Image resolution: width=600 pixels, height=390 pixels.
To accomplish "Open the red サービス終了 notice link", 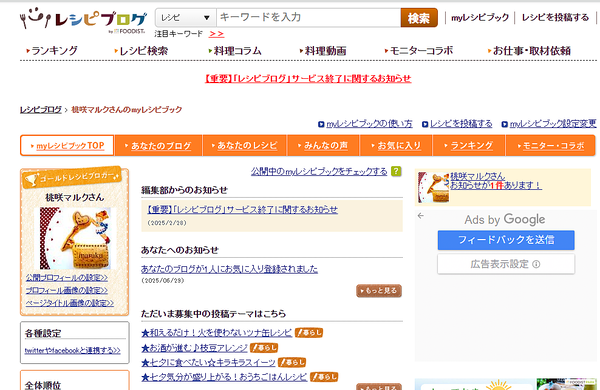I will click(308, 78).
